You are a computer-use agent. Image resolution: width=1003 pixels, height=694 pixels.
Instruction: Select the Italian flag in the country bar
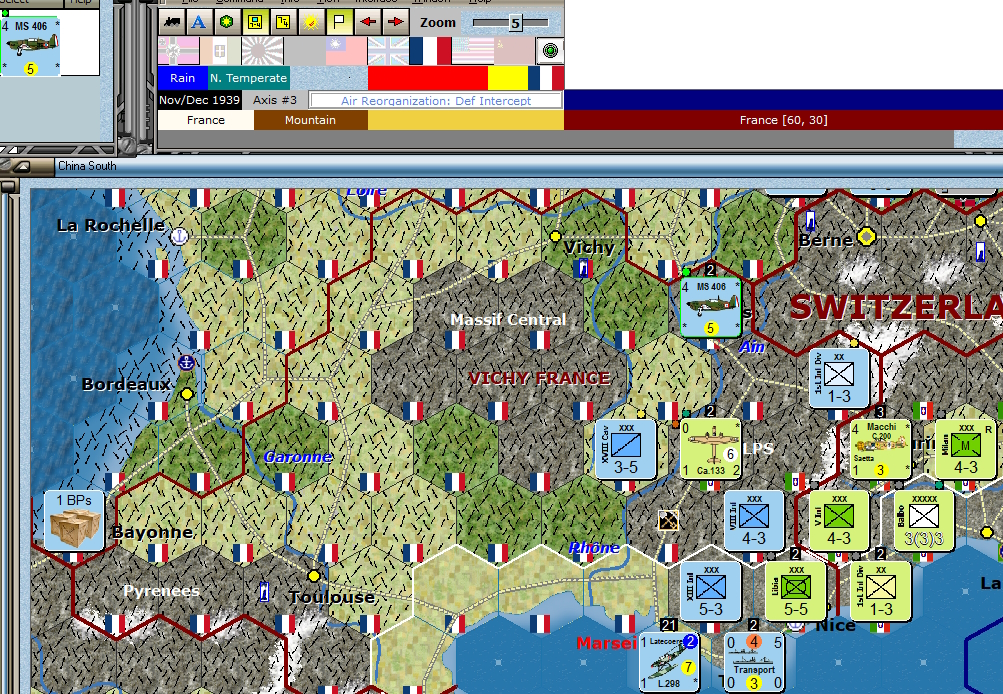pos(221,51)
